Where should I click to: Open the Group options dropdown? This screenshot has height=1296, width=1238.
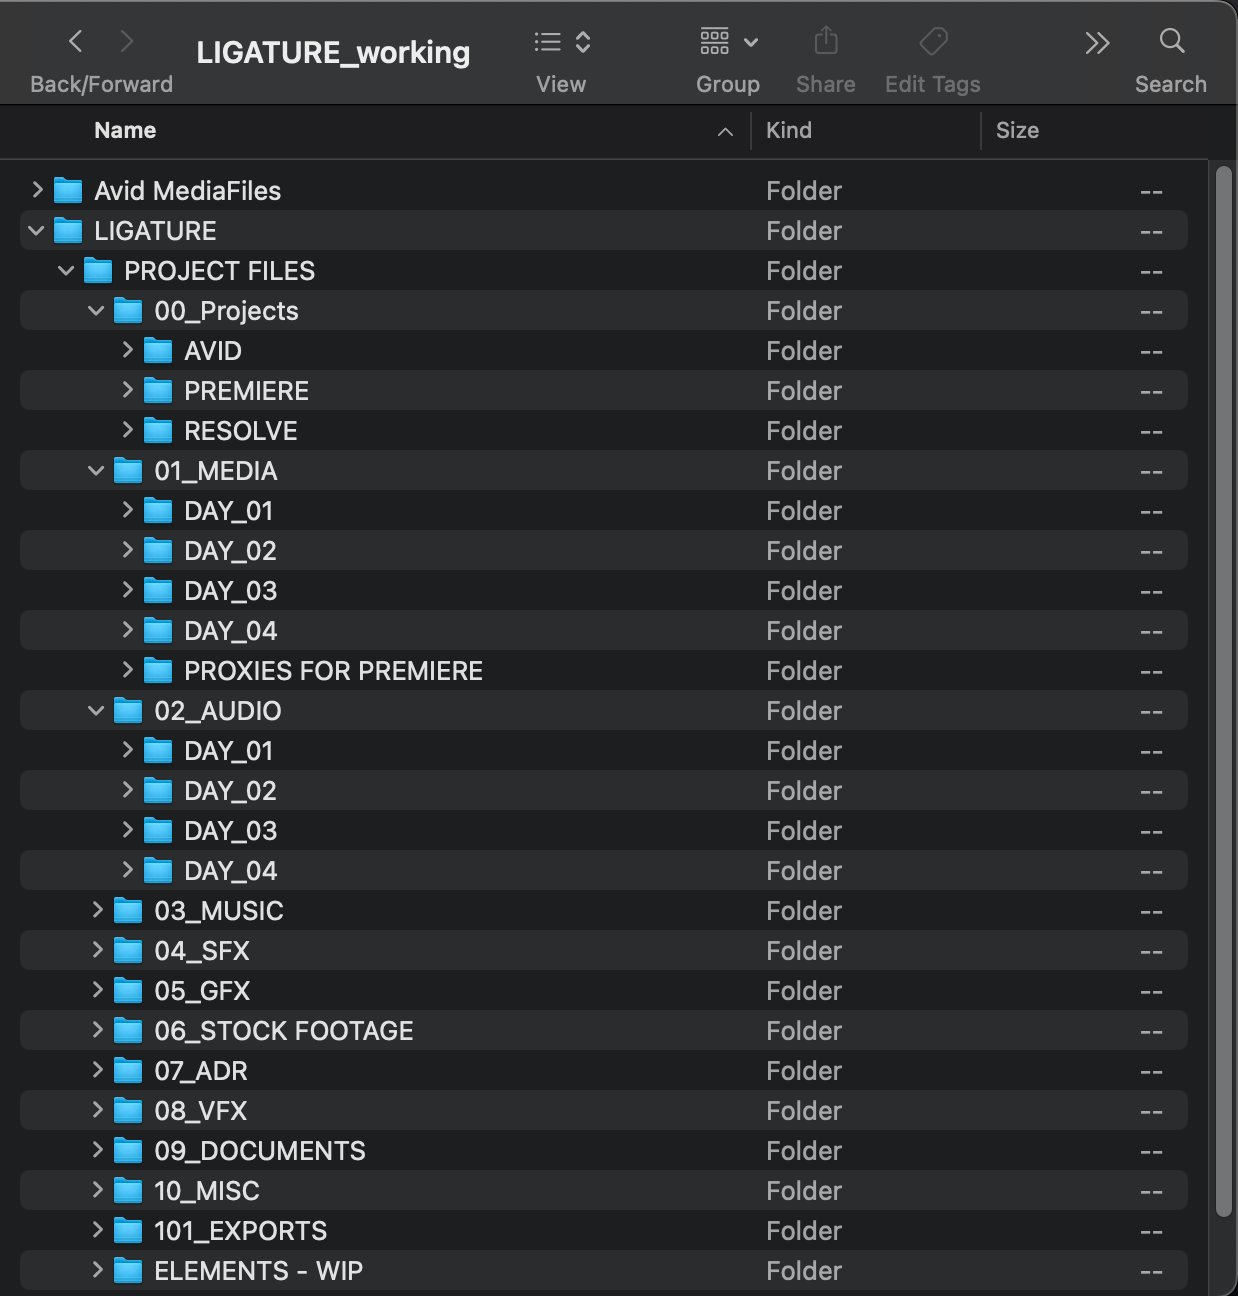click(x=728, y=42)
